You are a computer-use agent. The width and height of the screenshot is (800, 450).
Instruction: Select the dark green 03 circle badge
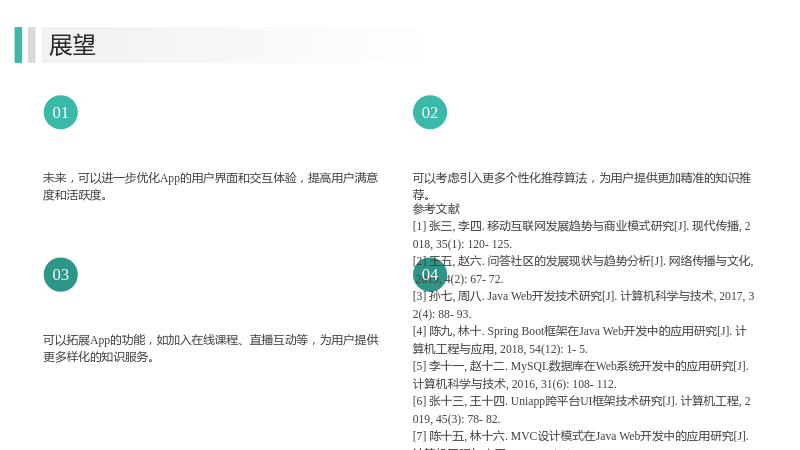[x=61, y=274]
